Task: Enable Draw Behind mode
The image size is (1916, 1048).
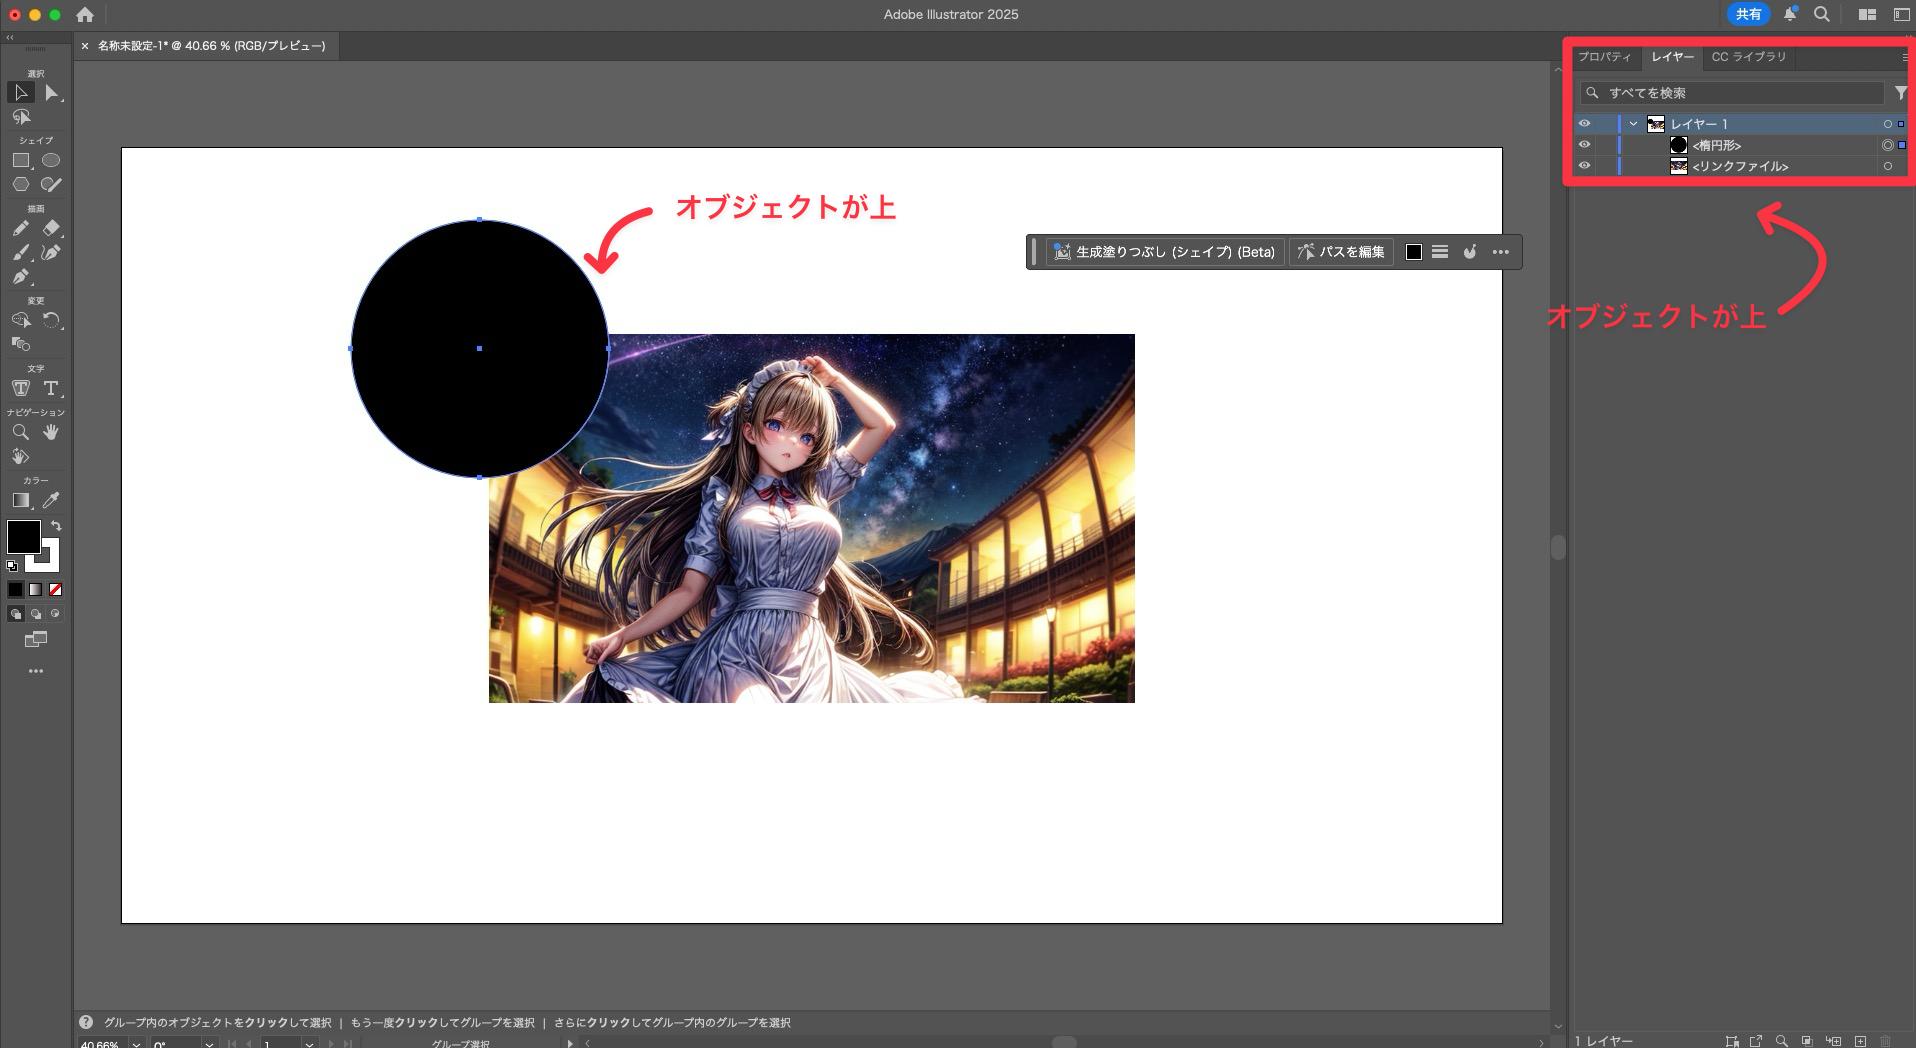Action: click(35, 614)
